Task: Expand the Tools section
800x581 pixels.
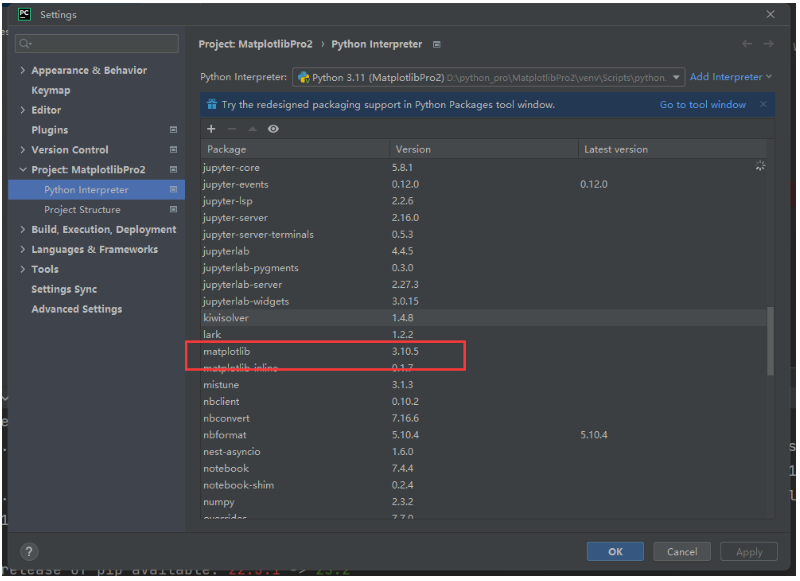Action: tap(22, 269)
